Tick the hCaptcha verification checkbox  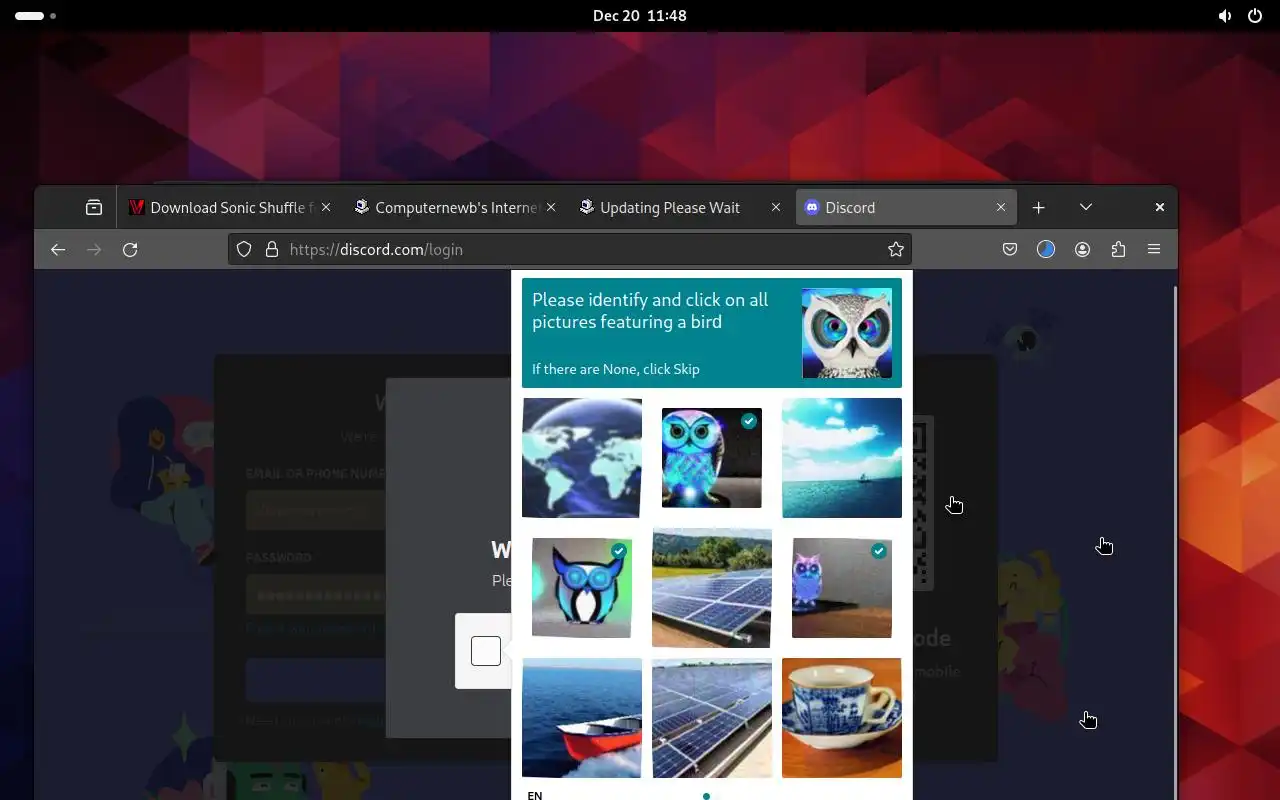click(x=486, y=651)
